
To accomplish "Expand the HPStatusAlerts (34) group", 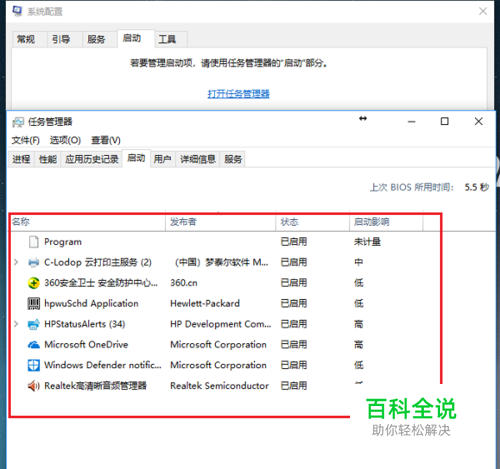I will [16, 324].
